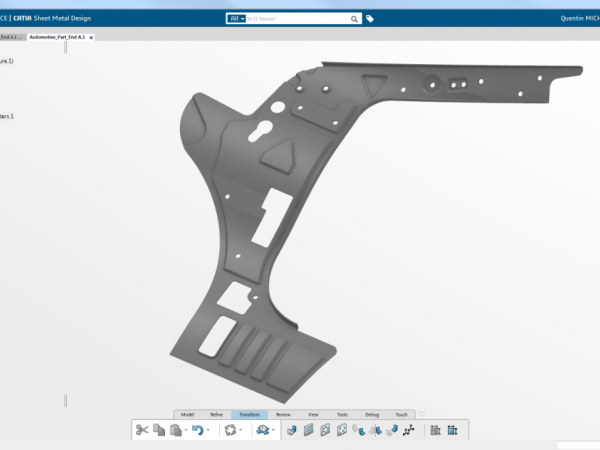600x450 pixels.
Task: Select the Axis To Axis icon
Action: (x=409, y=430)
